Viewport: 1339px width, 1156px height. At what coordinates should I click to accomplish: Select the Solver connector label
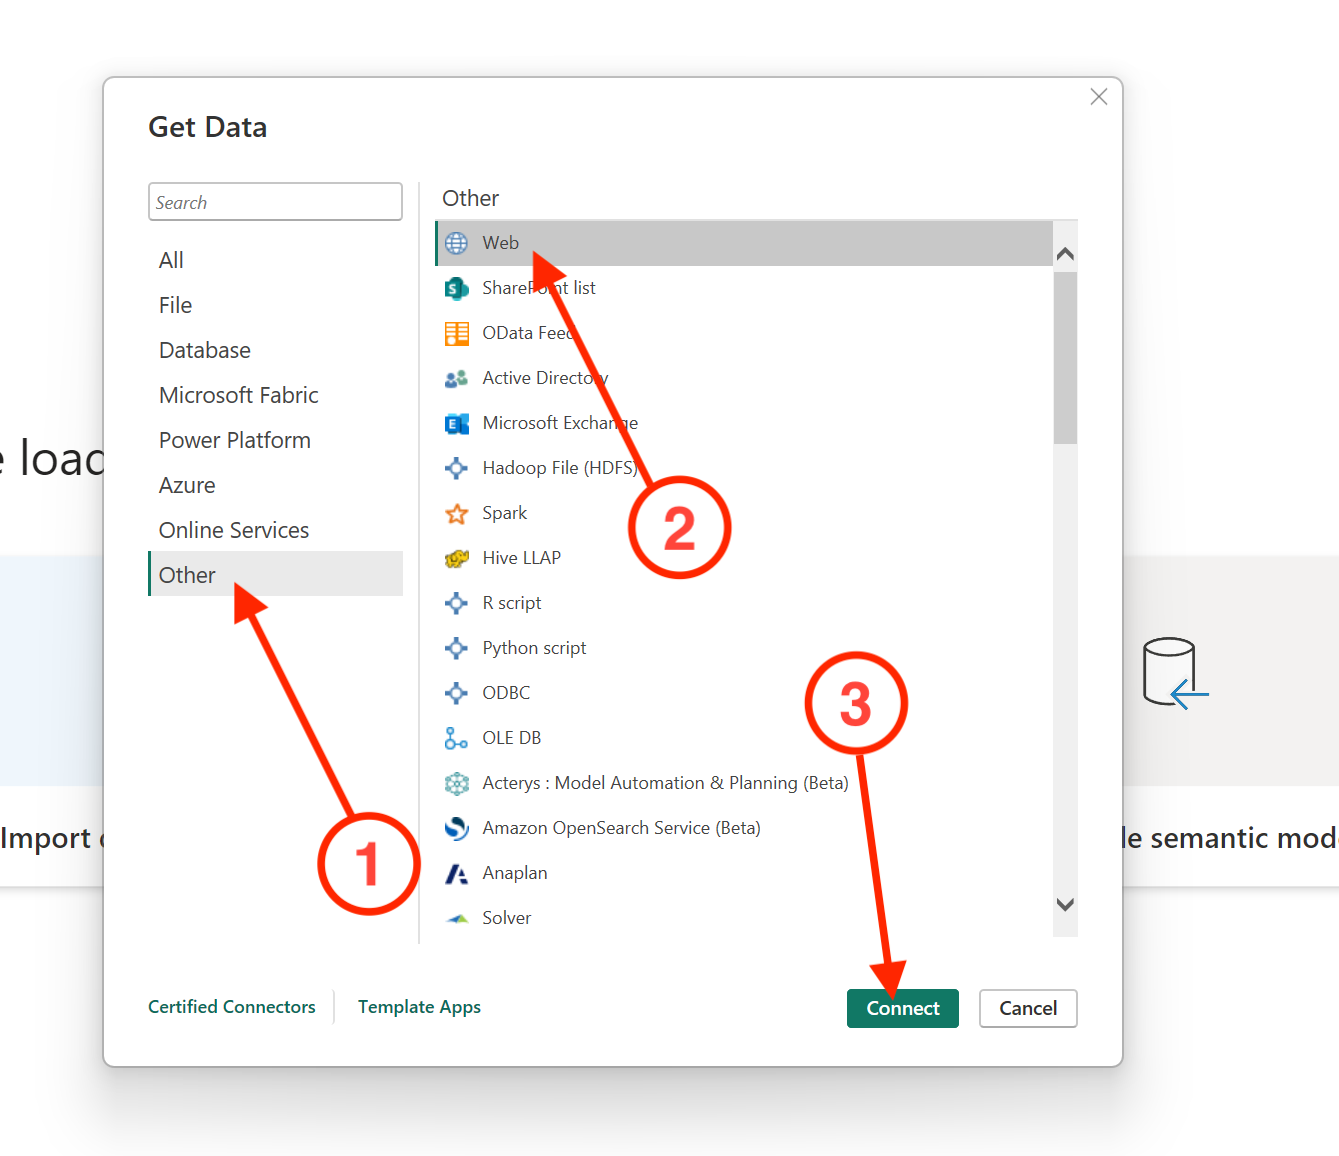[506, 918]
